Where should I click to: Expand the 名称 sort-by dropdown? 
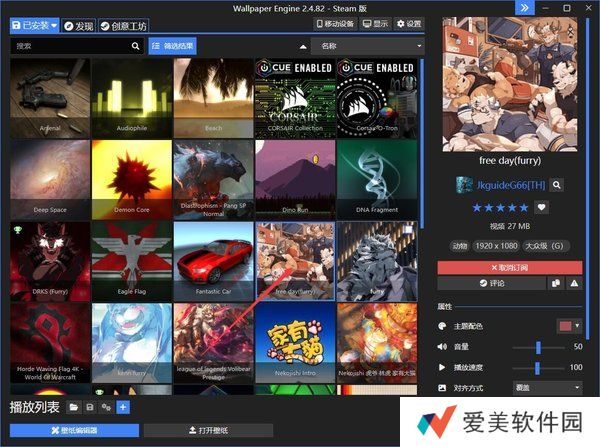click(x=368, y=46)
